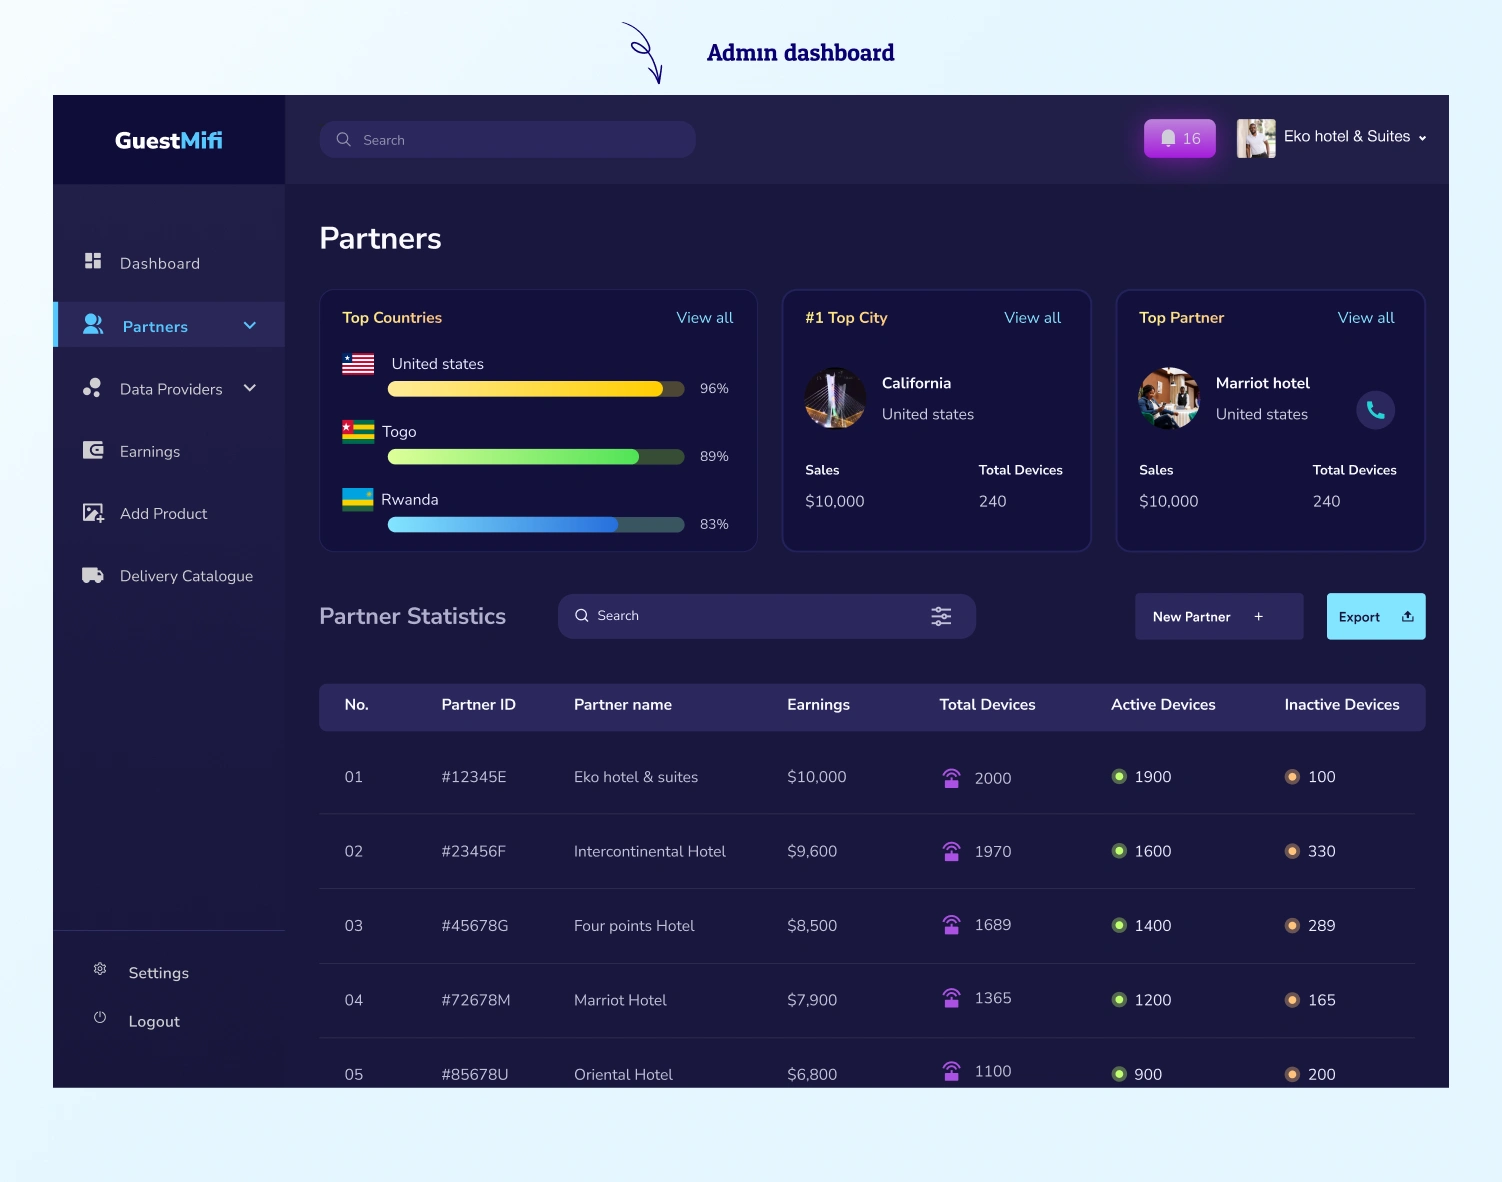Click the California city thumbnail
Screen dimensions: 1502x1182
(x=835, y=398)
